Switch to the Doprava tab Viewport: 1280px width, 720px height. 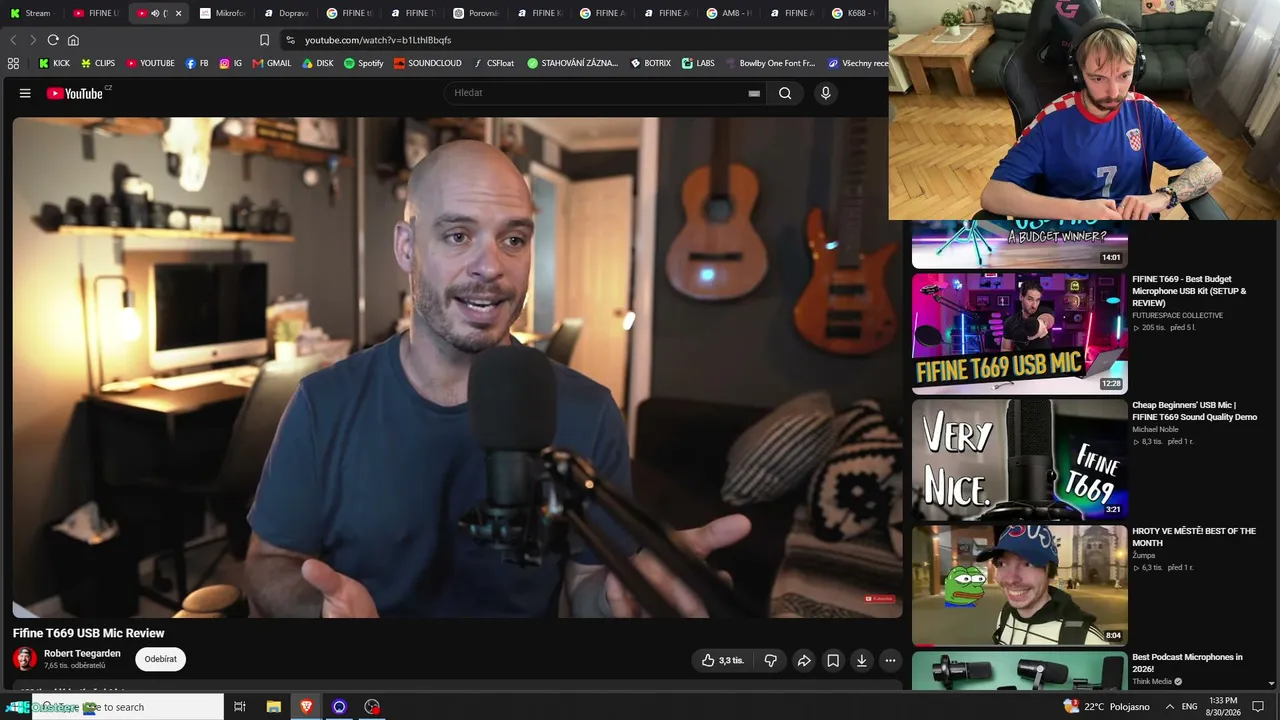point(287,13)
